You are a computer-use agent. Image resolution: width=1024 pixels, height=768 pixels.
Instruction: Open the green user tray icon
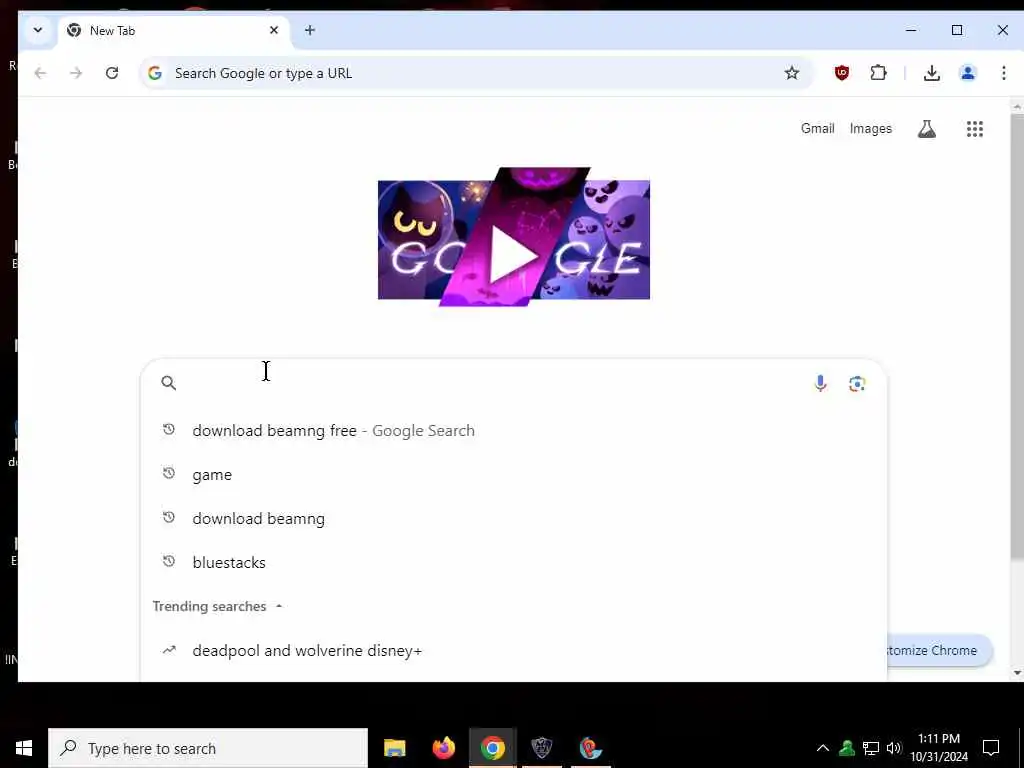coord(847,748)
